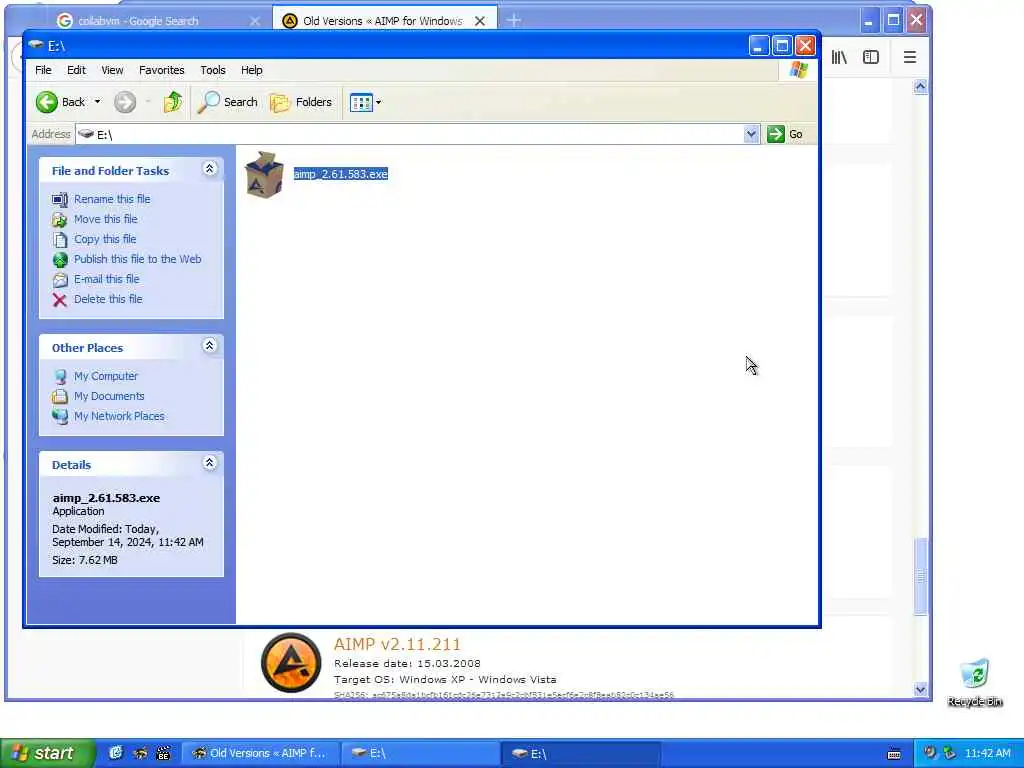Image resolution: width=1024 pixels, height=768 pixels.
Task: Click the Copy this file icon
Action: 59,240
